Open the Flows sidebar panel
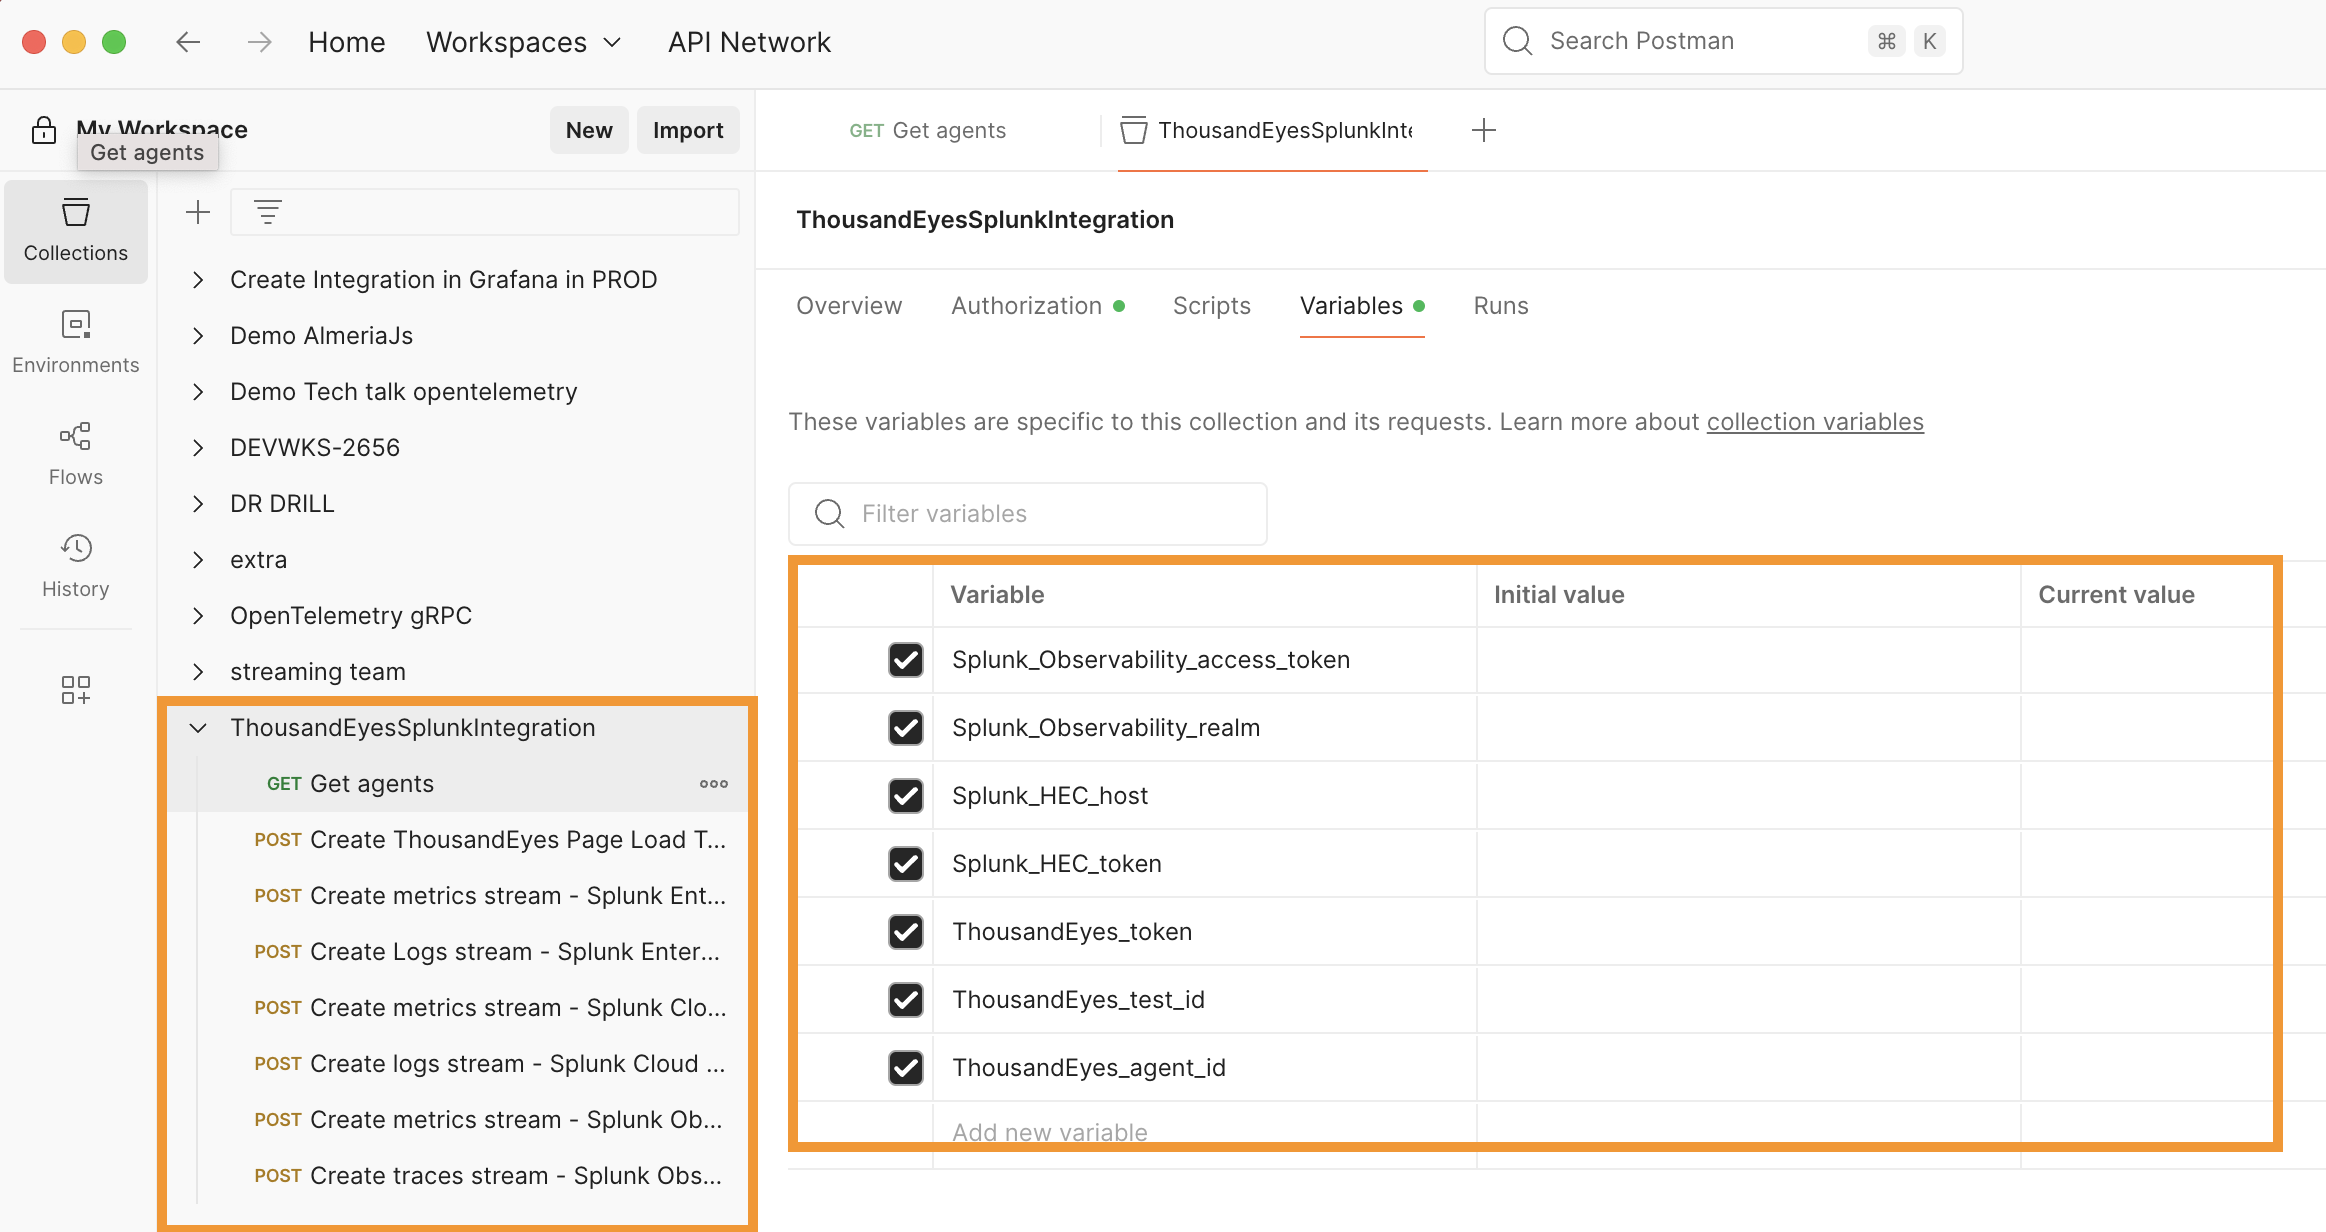Viewport: 2326px width, 1232px height. pos(76,454)
